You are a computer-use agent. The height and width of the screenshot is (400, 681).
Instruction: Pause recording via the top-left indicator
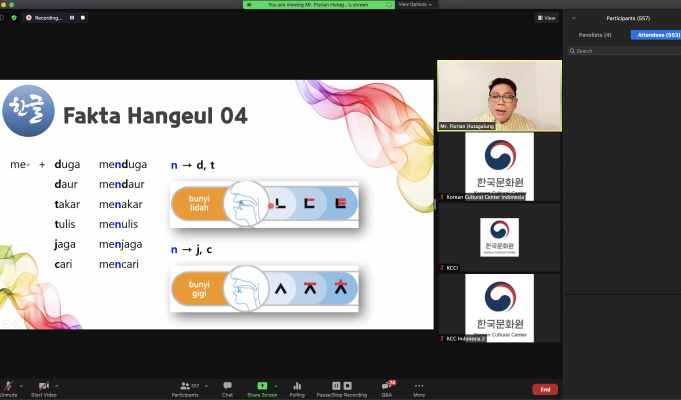tap(72, 17)
